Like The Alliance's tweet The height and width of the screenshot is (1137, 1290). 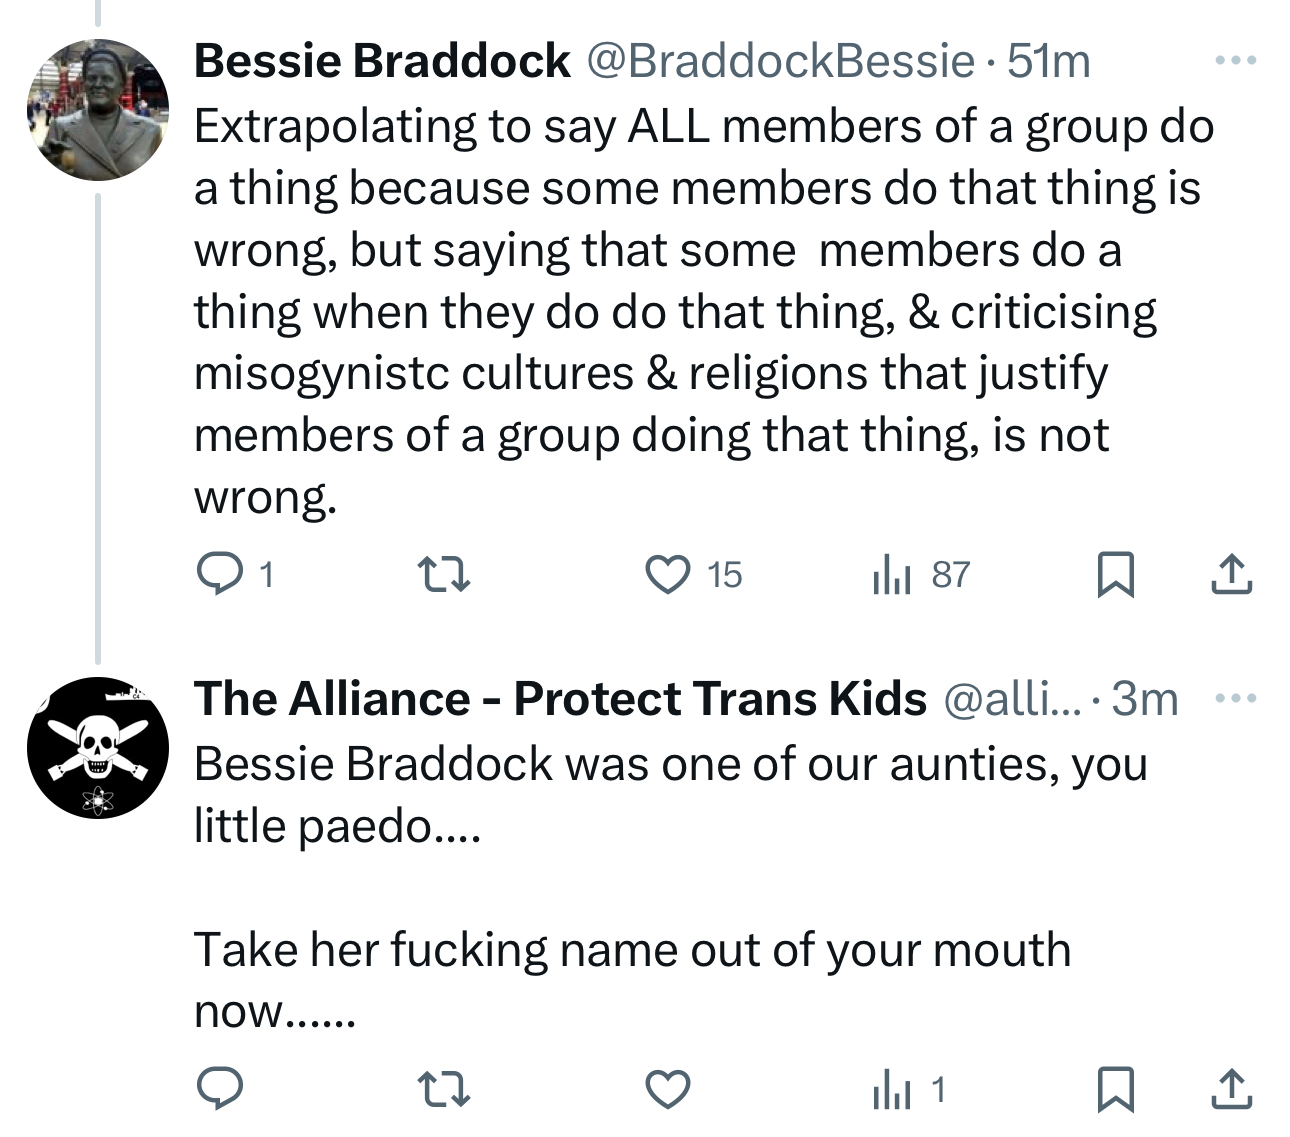[x=667, y=1089]
